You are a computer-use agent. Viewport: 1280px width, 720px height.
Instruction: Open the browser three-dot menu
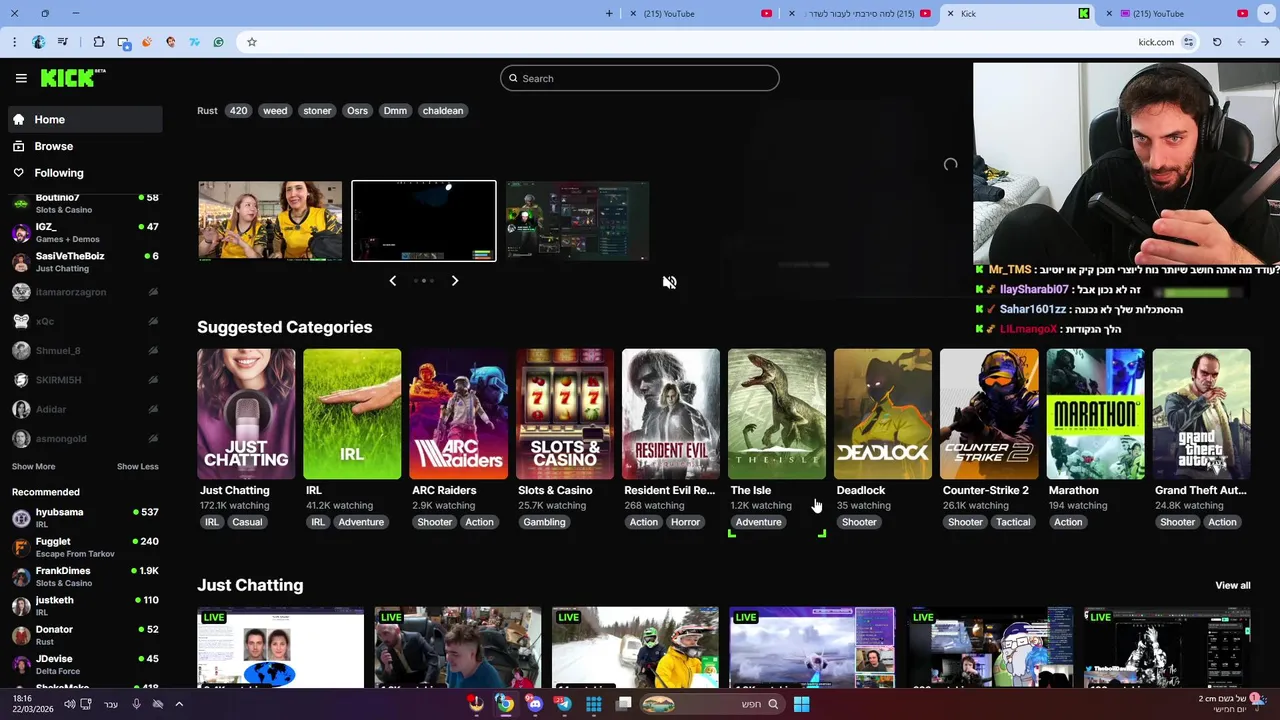(x=14, y=42)
